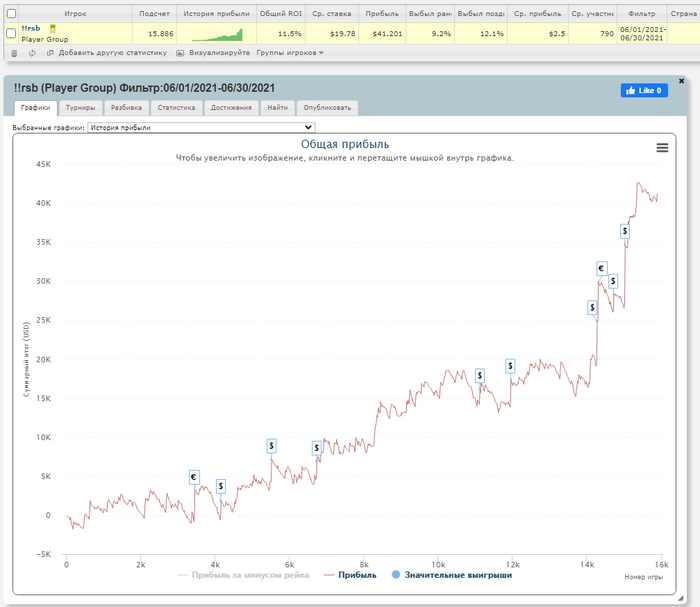Image resolution: width=700 pixels, height=607 pixels.
Task: Click the dollar win marker near game 4k
Action: (x=221, y=486)
